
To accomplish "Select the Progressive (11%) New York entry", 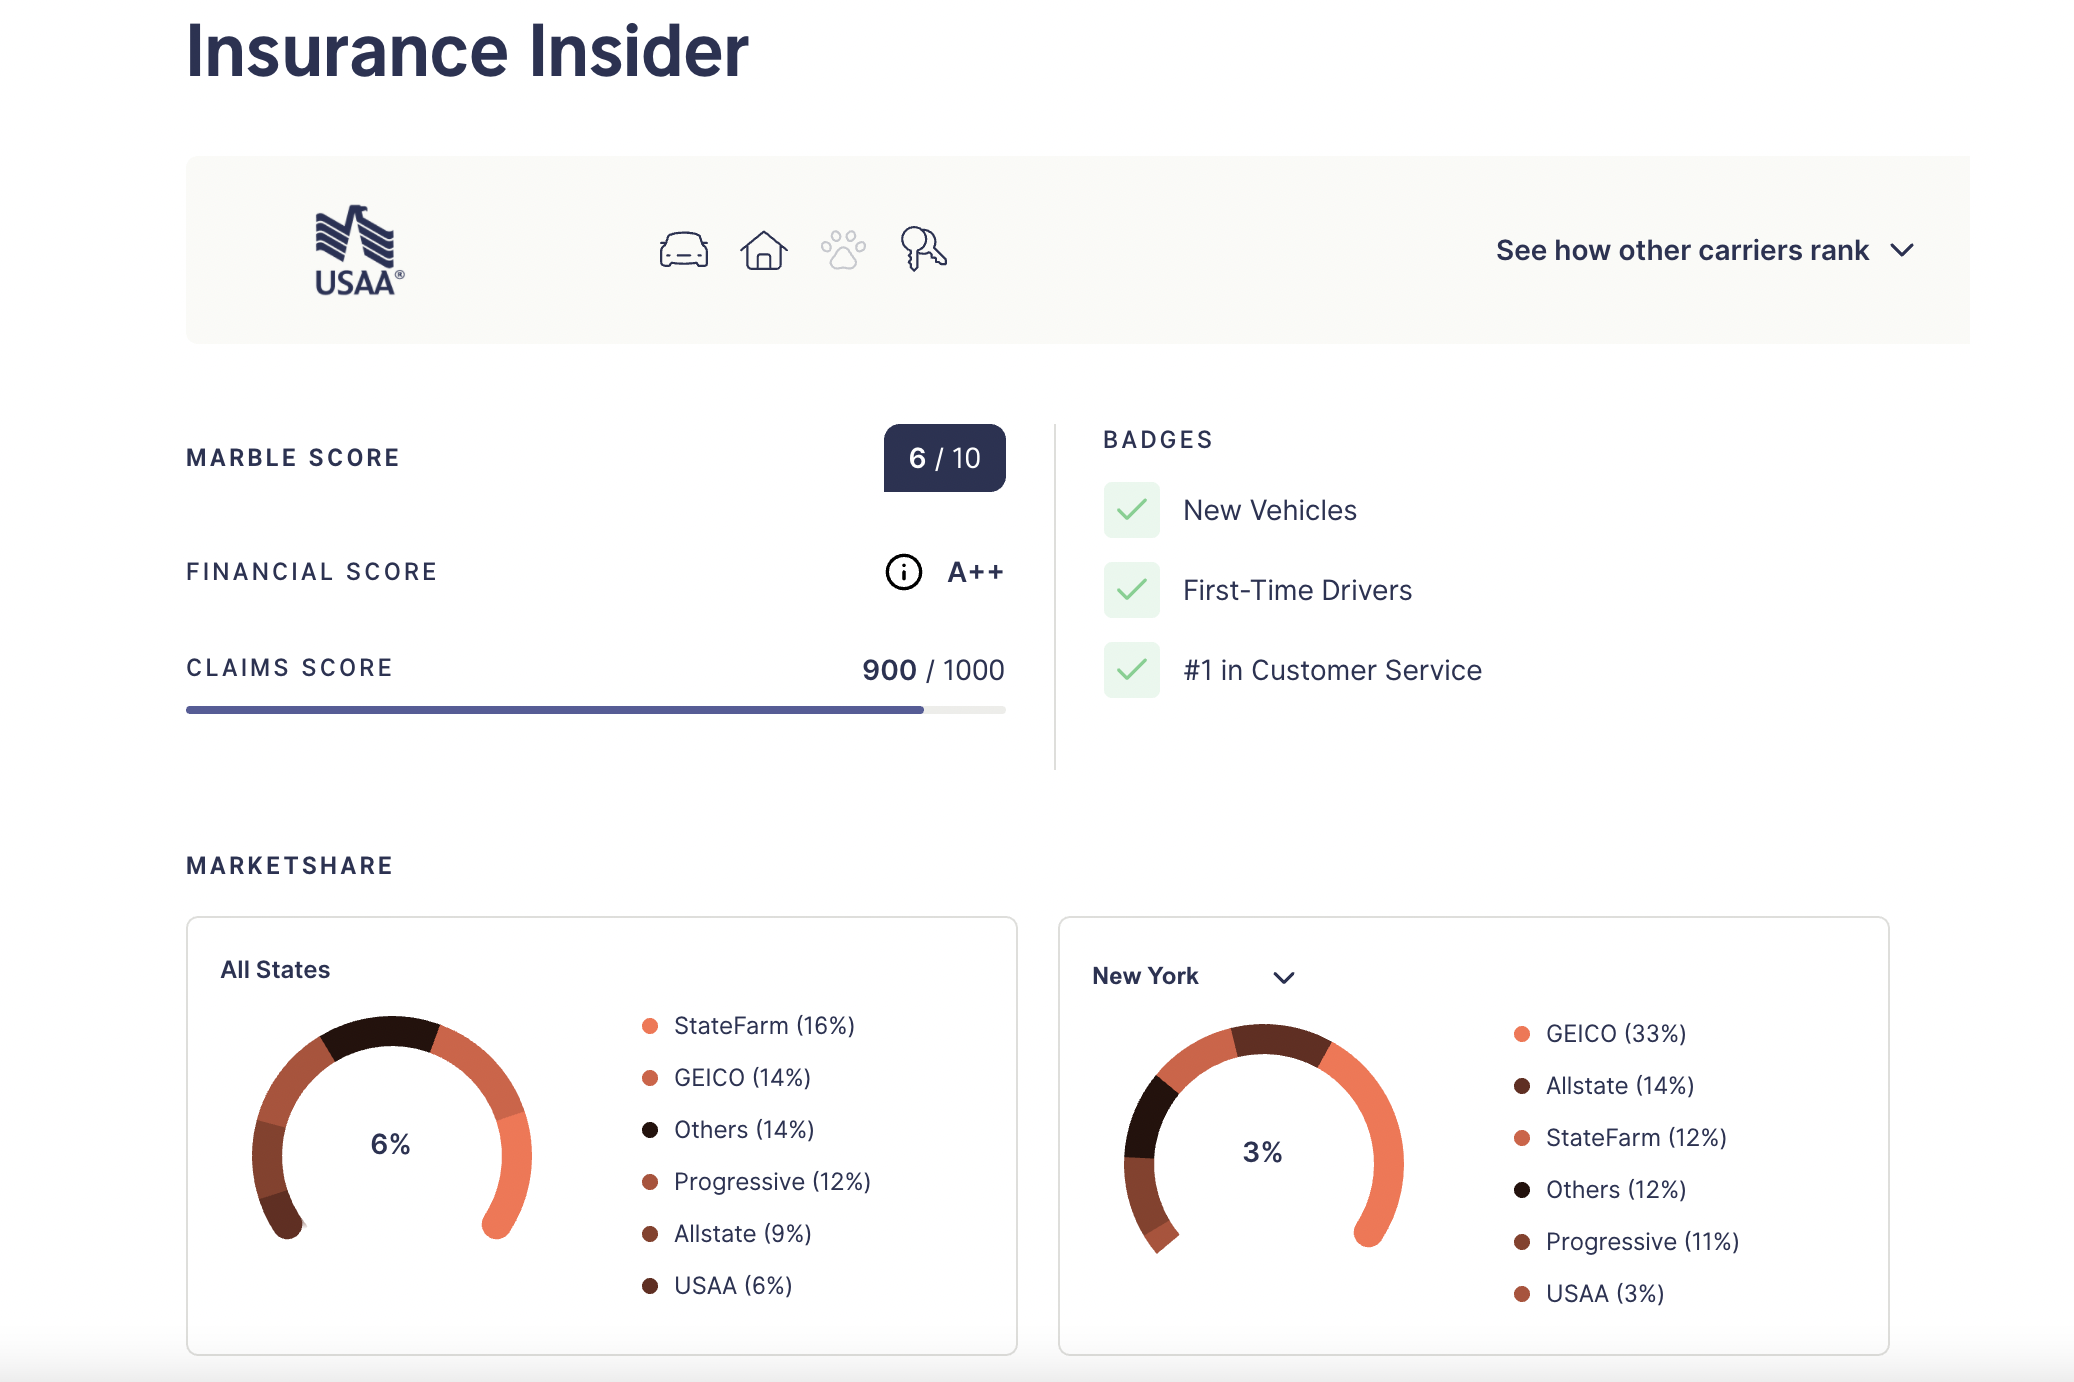I will coord(1627,1242).
